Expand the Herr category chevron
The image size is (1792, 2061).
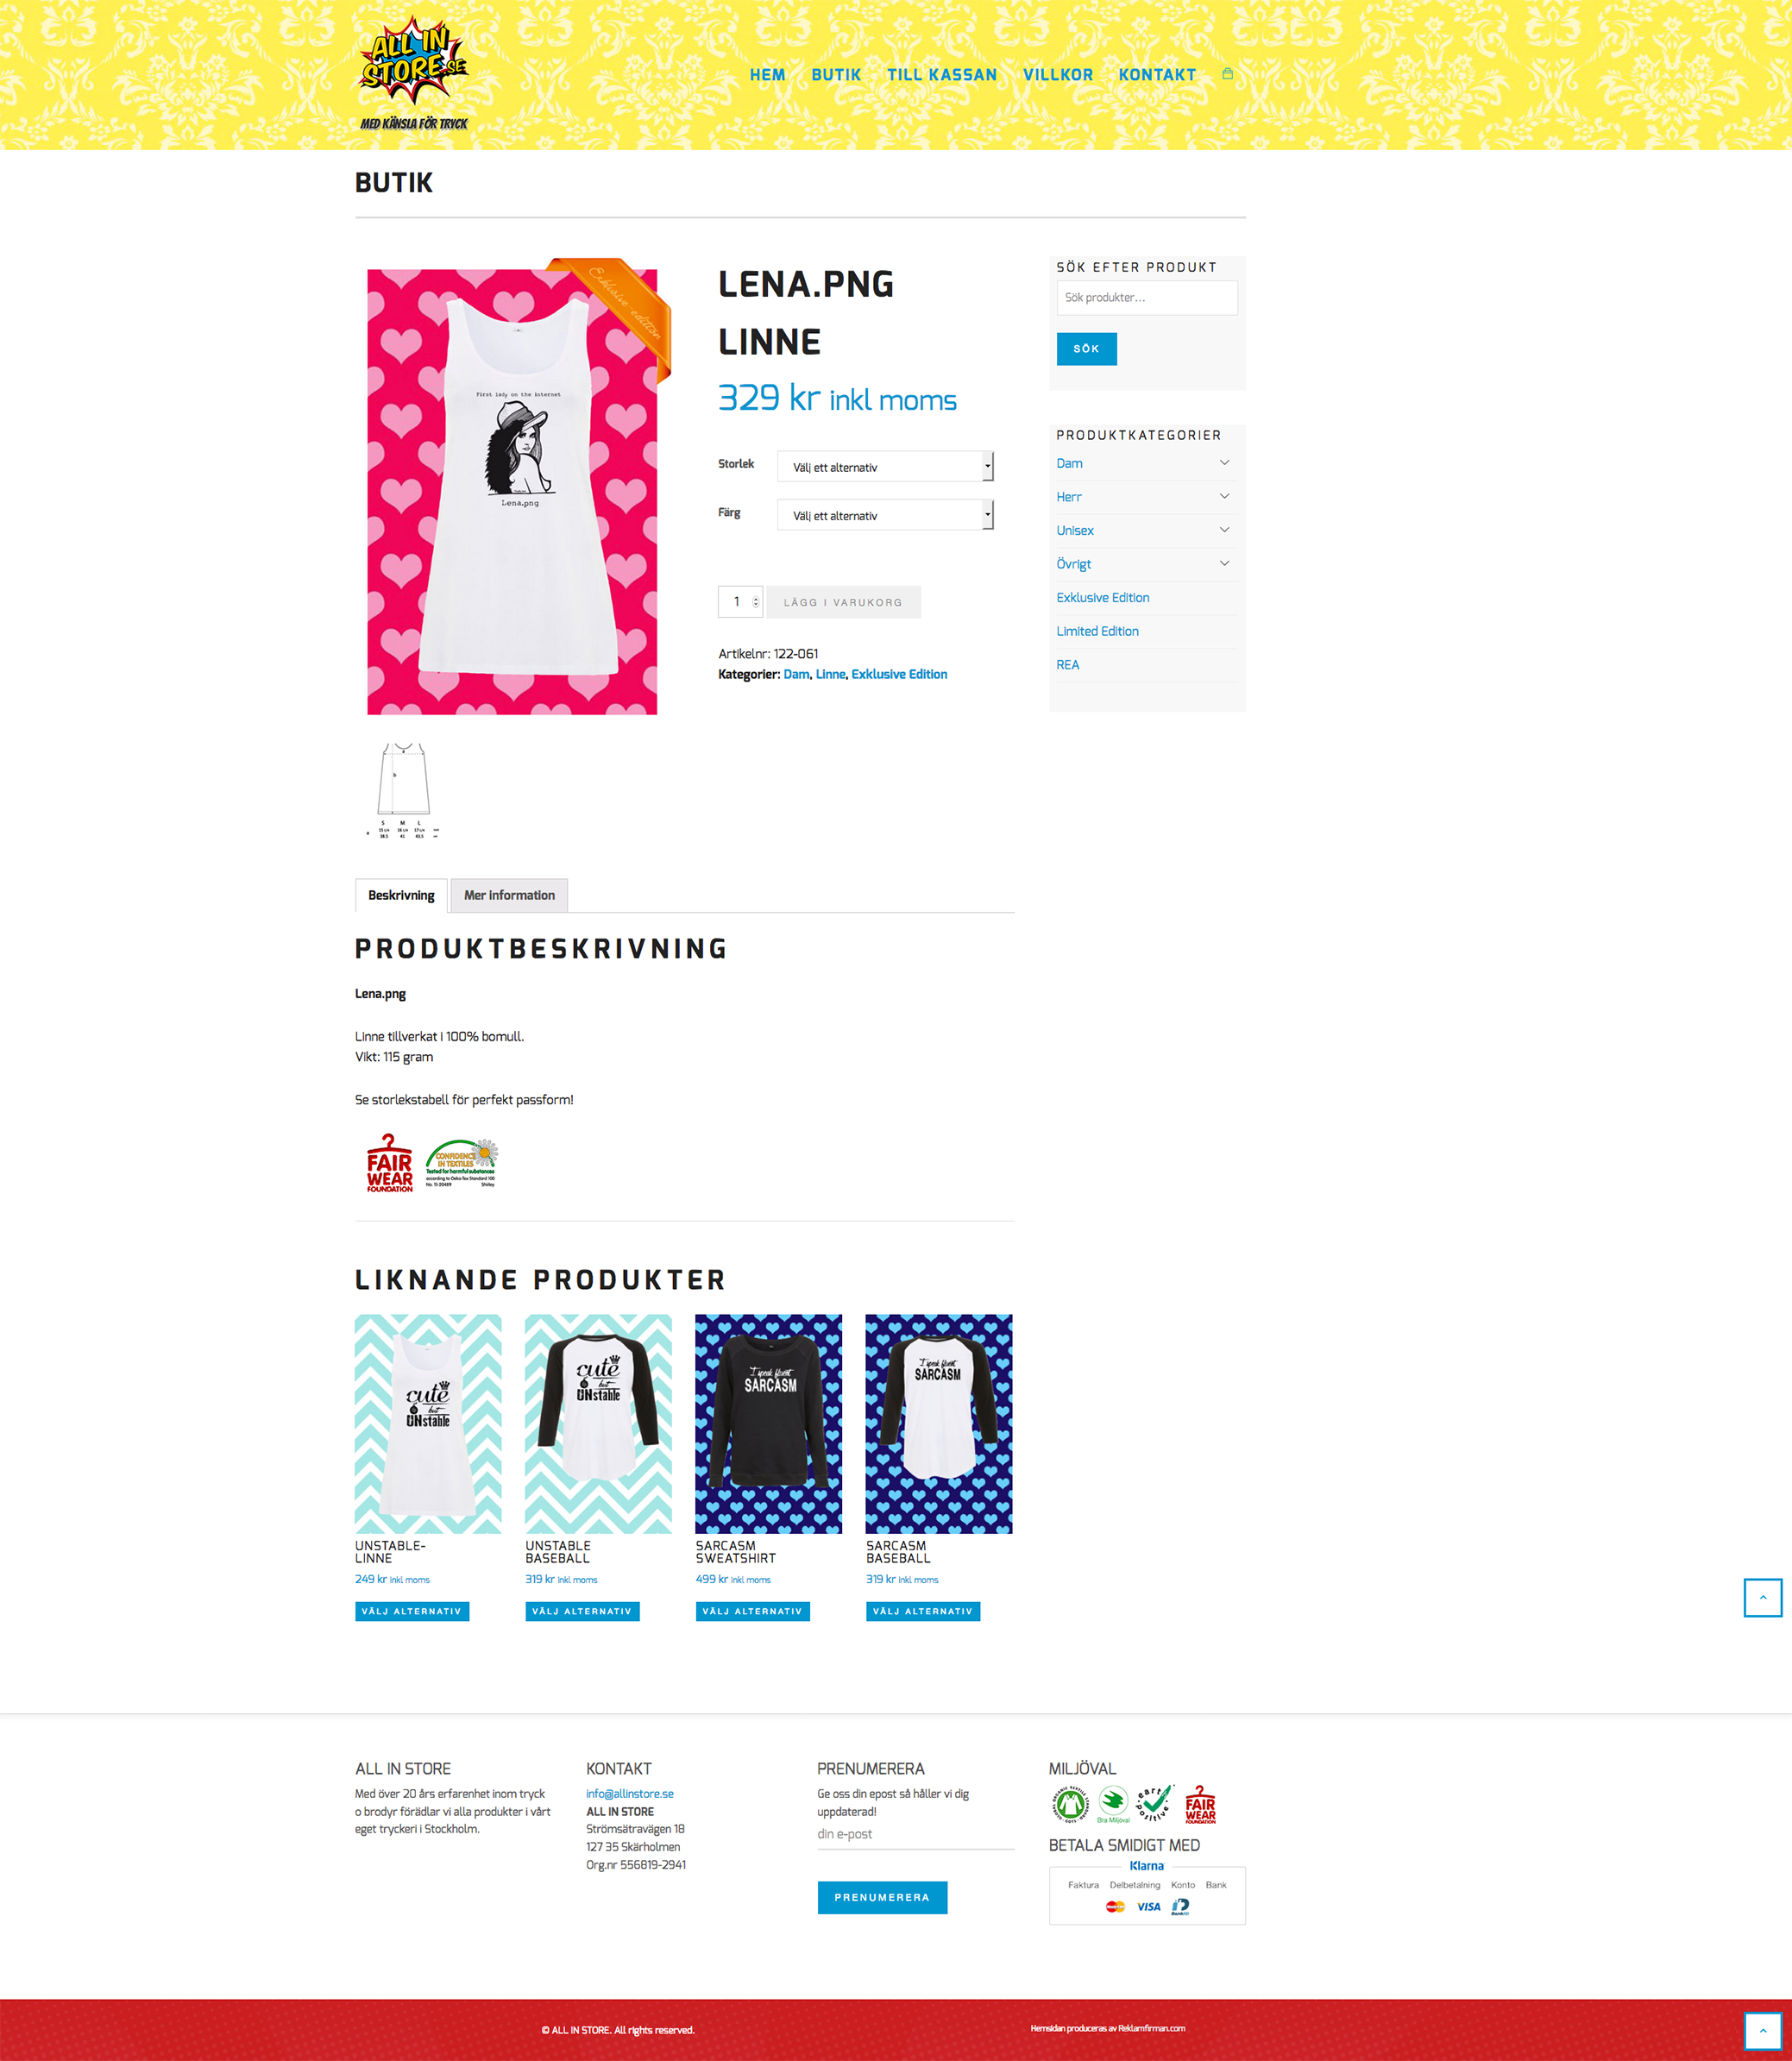pos(1224,497)
